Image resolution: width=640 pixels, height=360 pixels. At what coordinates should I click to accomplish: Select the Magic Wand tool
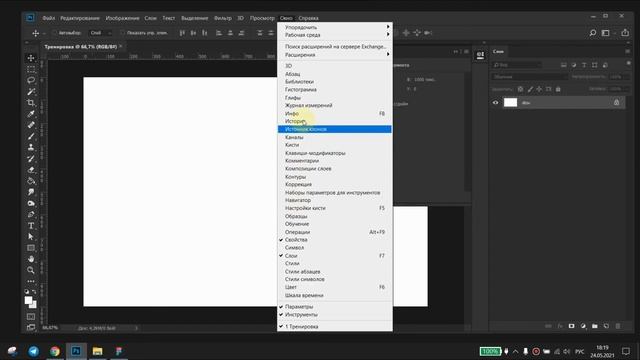click(31, 91)
